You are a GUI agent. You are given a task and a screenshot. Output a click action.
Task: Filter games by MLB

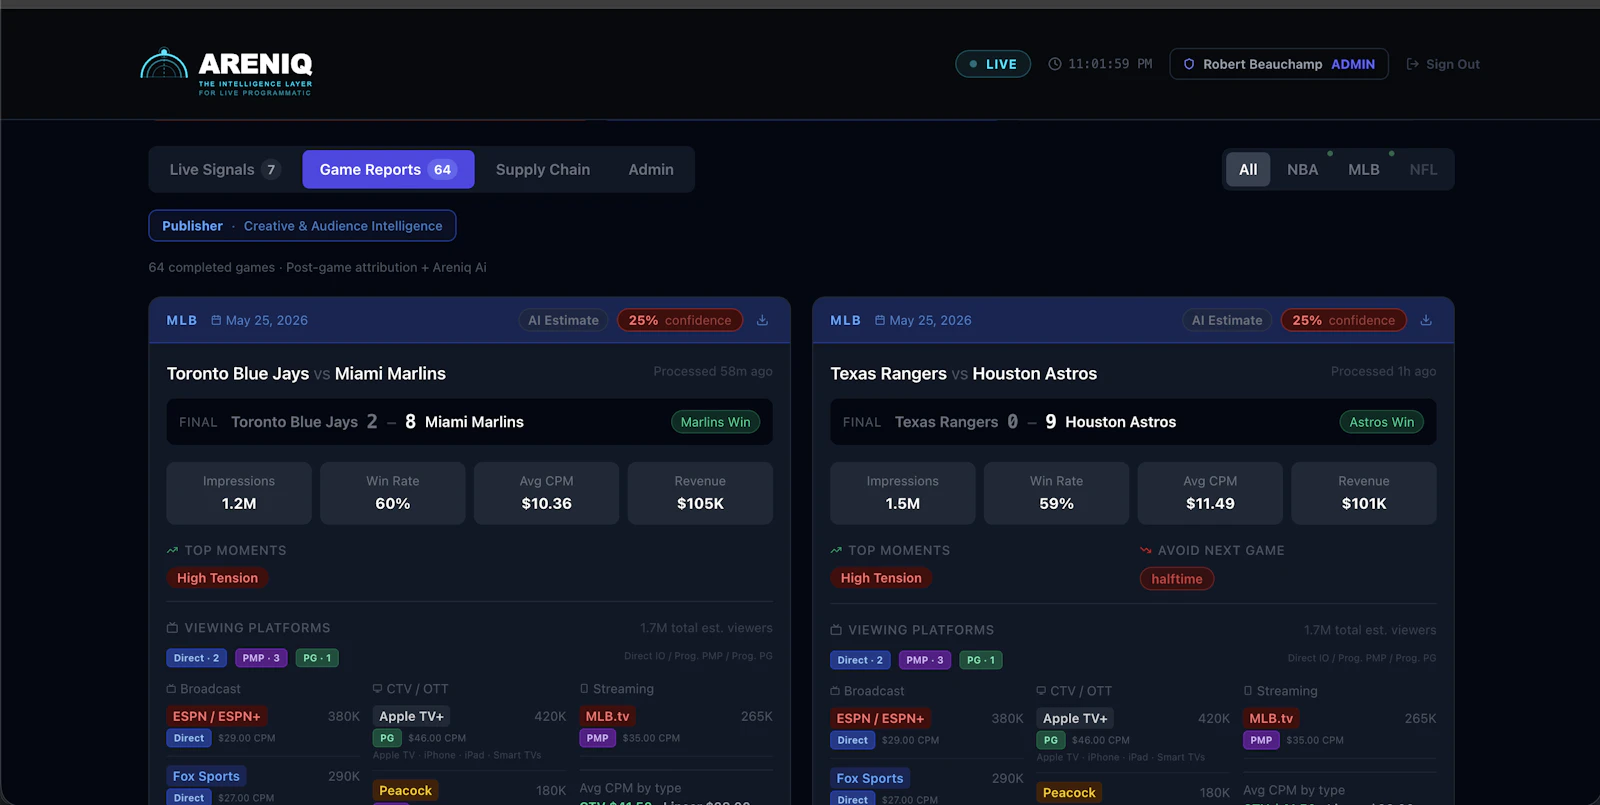pos(1364,170)
